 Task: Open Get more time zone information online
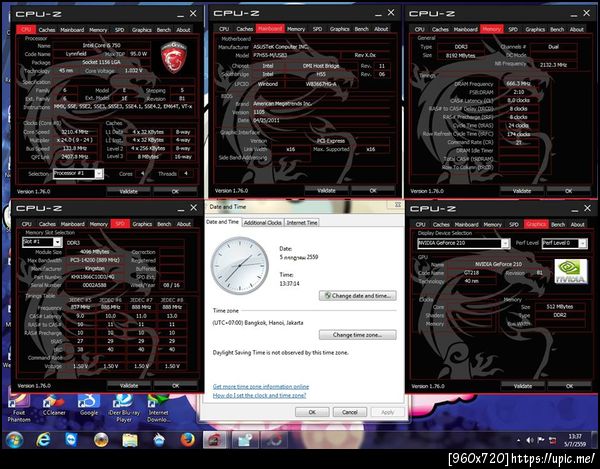[x=261, y=387]
